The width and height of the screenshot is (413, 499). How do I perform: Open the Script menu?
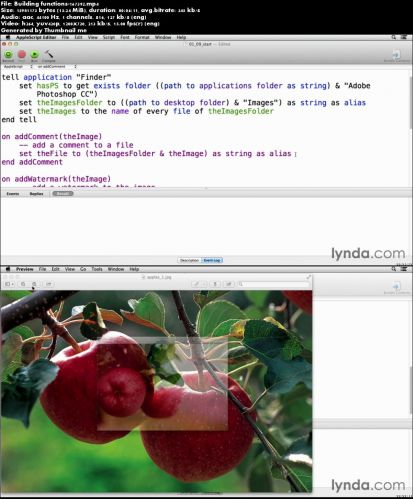109,37
